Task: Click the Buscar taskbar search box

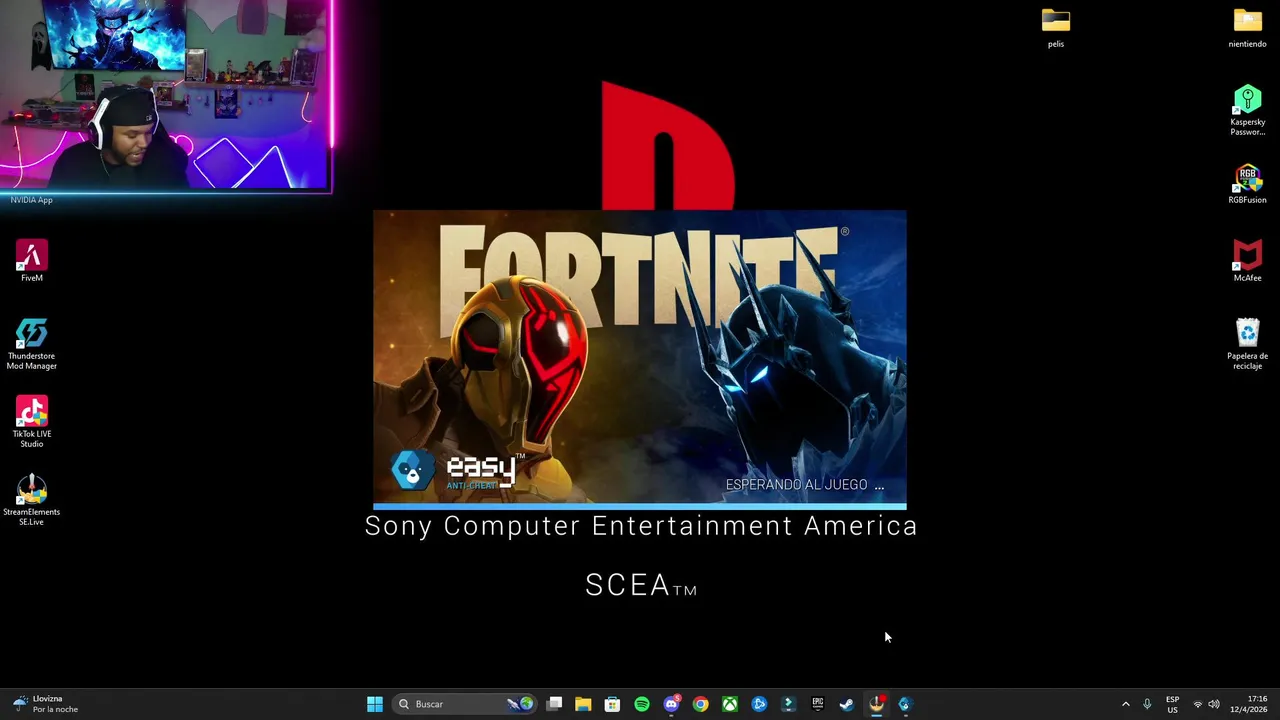Action: 464,704
